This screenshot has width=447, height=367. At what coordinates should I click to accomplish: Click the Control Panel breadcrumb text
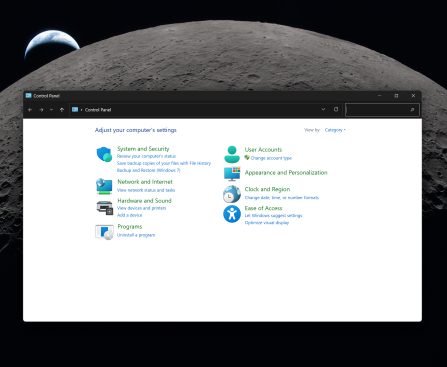98,110
